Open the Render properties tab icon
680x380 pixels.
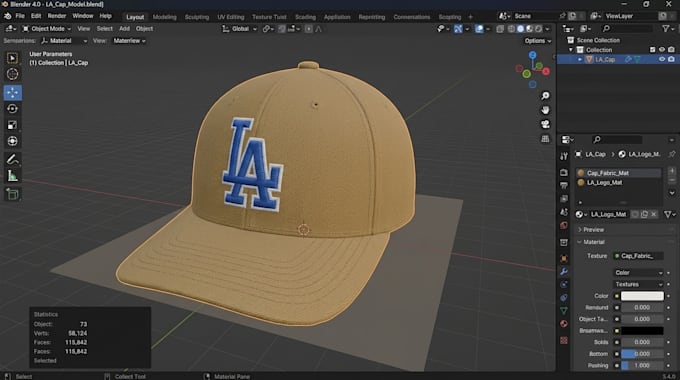pyautogui.click(x=564, y=173)
